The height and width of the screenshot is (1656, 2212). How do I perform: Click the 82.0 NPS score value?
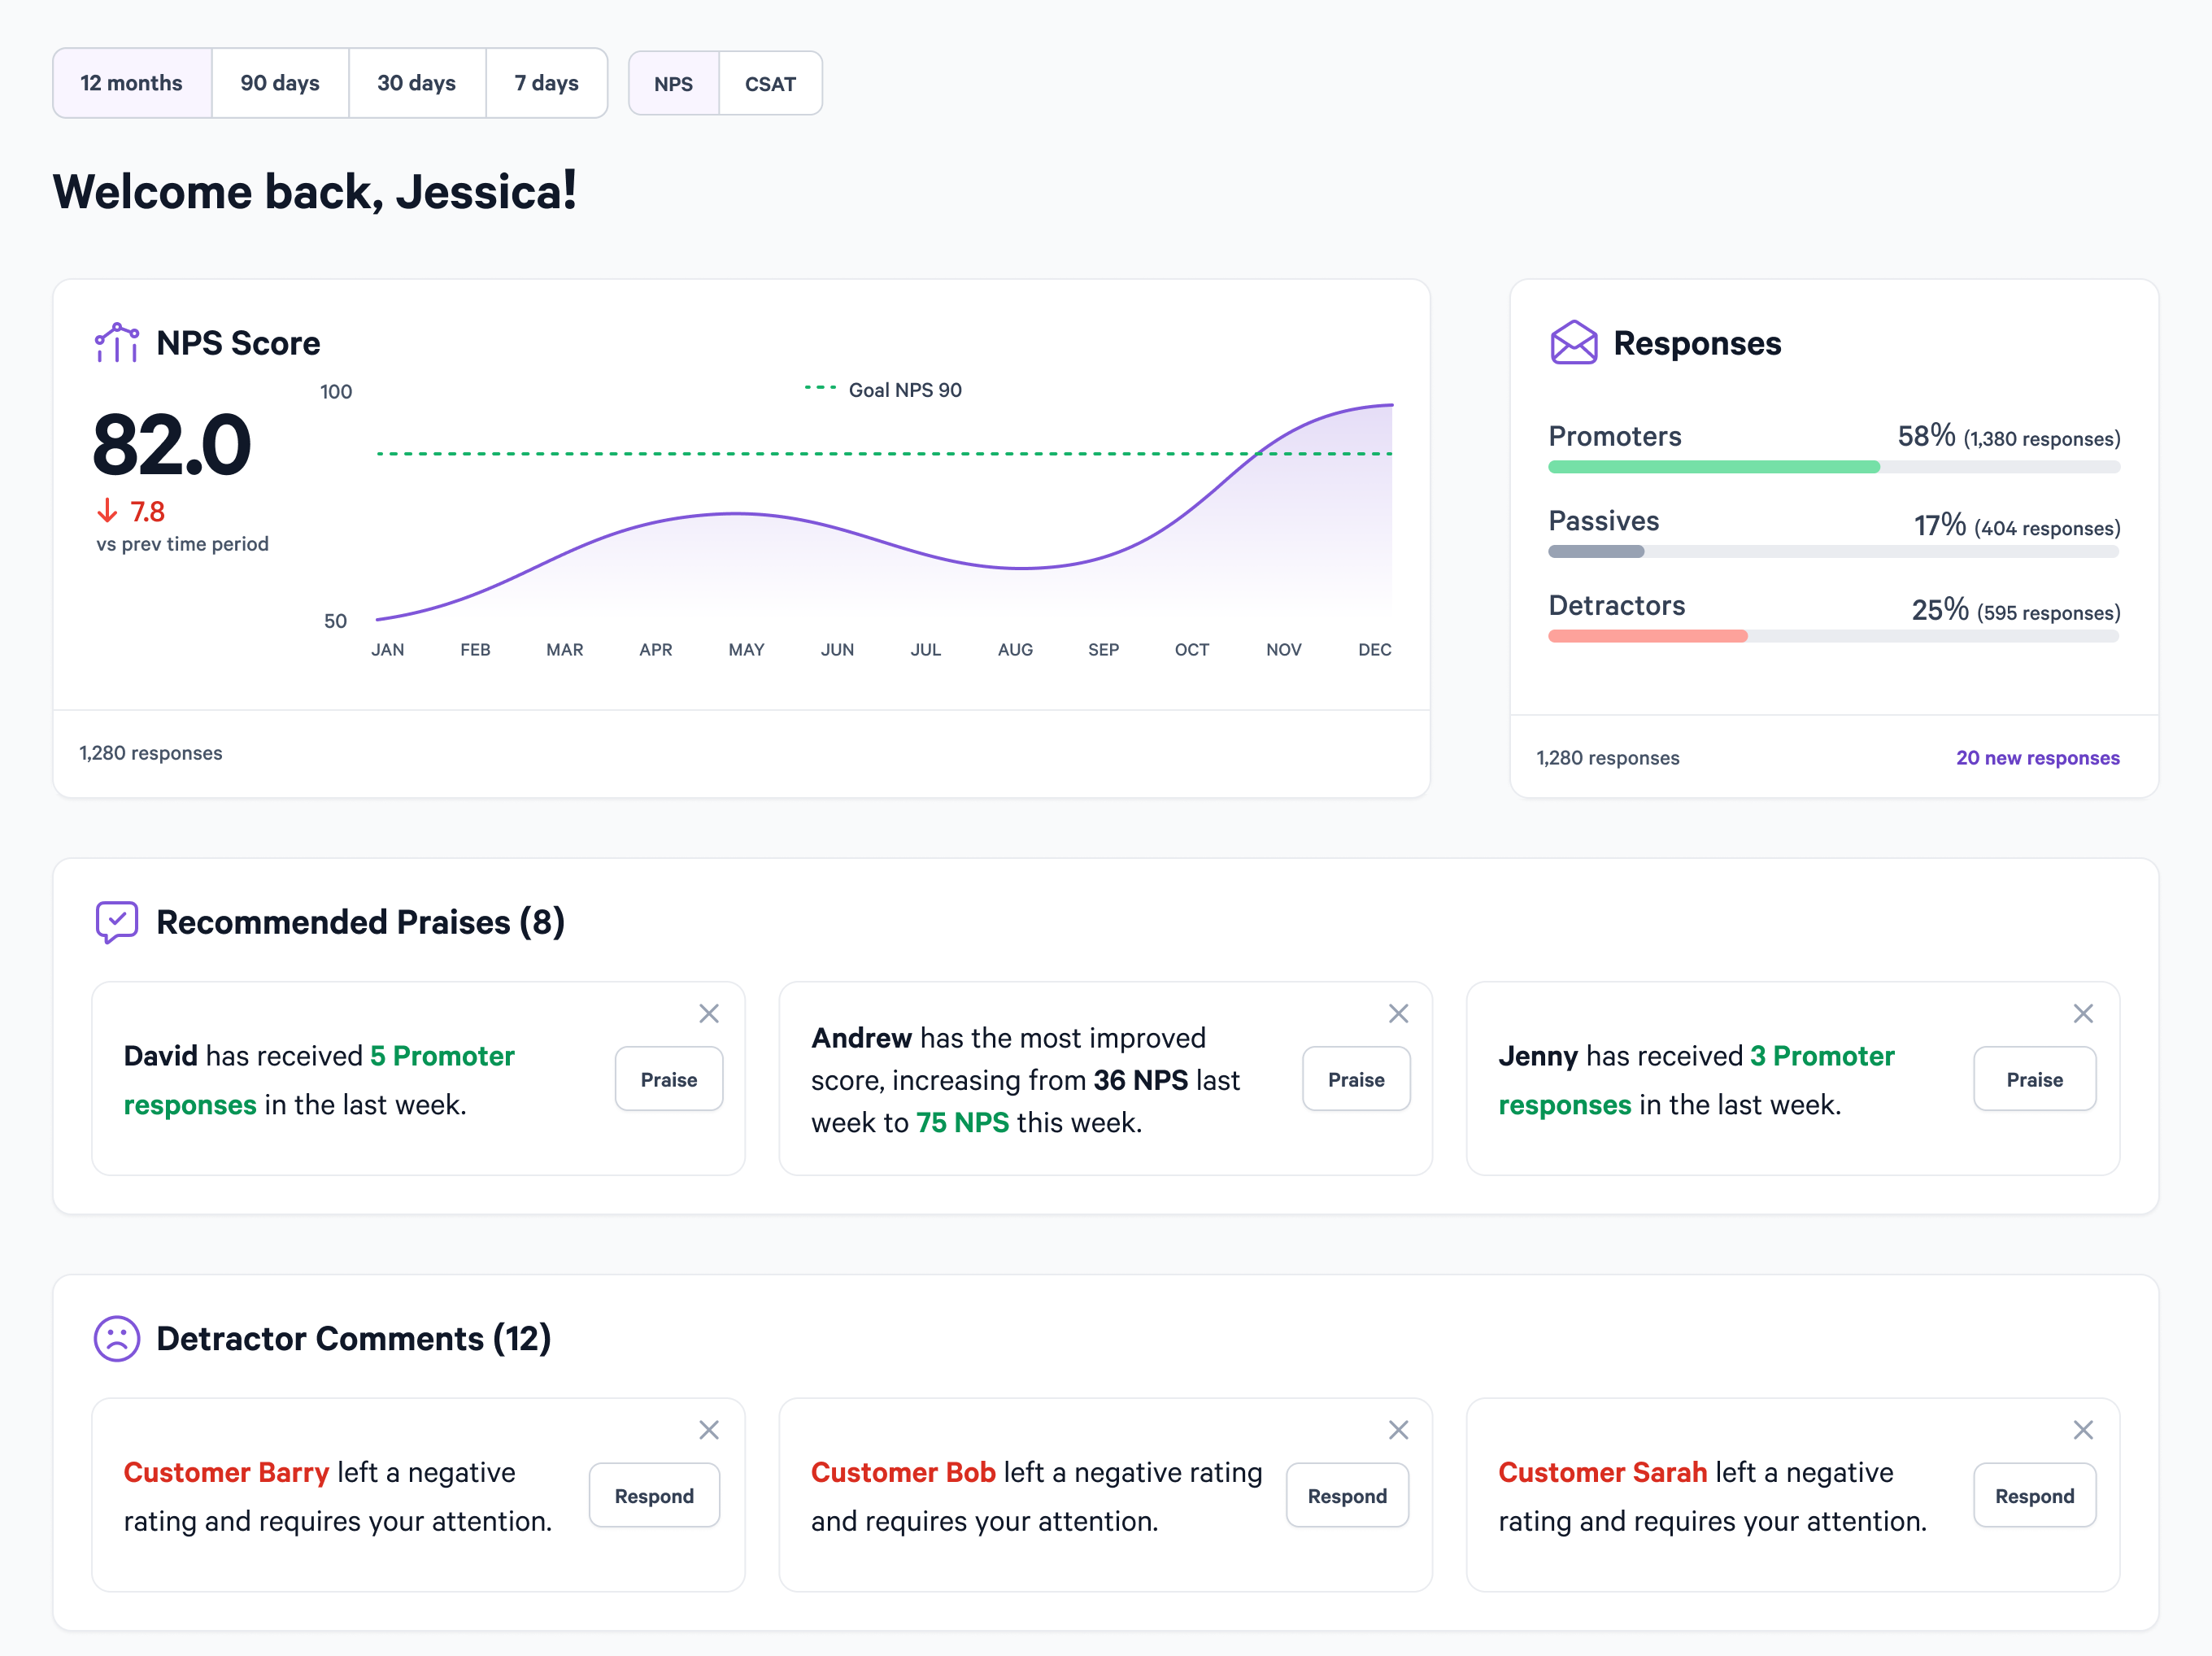click(x=172, y=445)
